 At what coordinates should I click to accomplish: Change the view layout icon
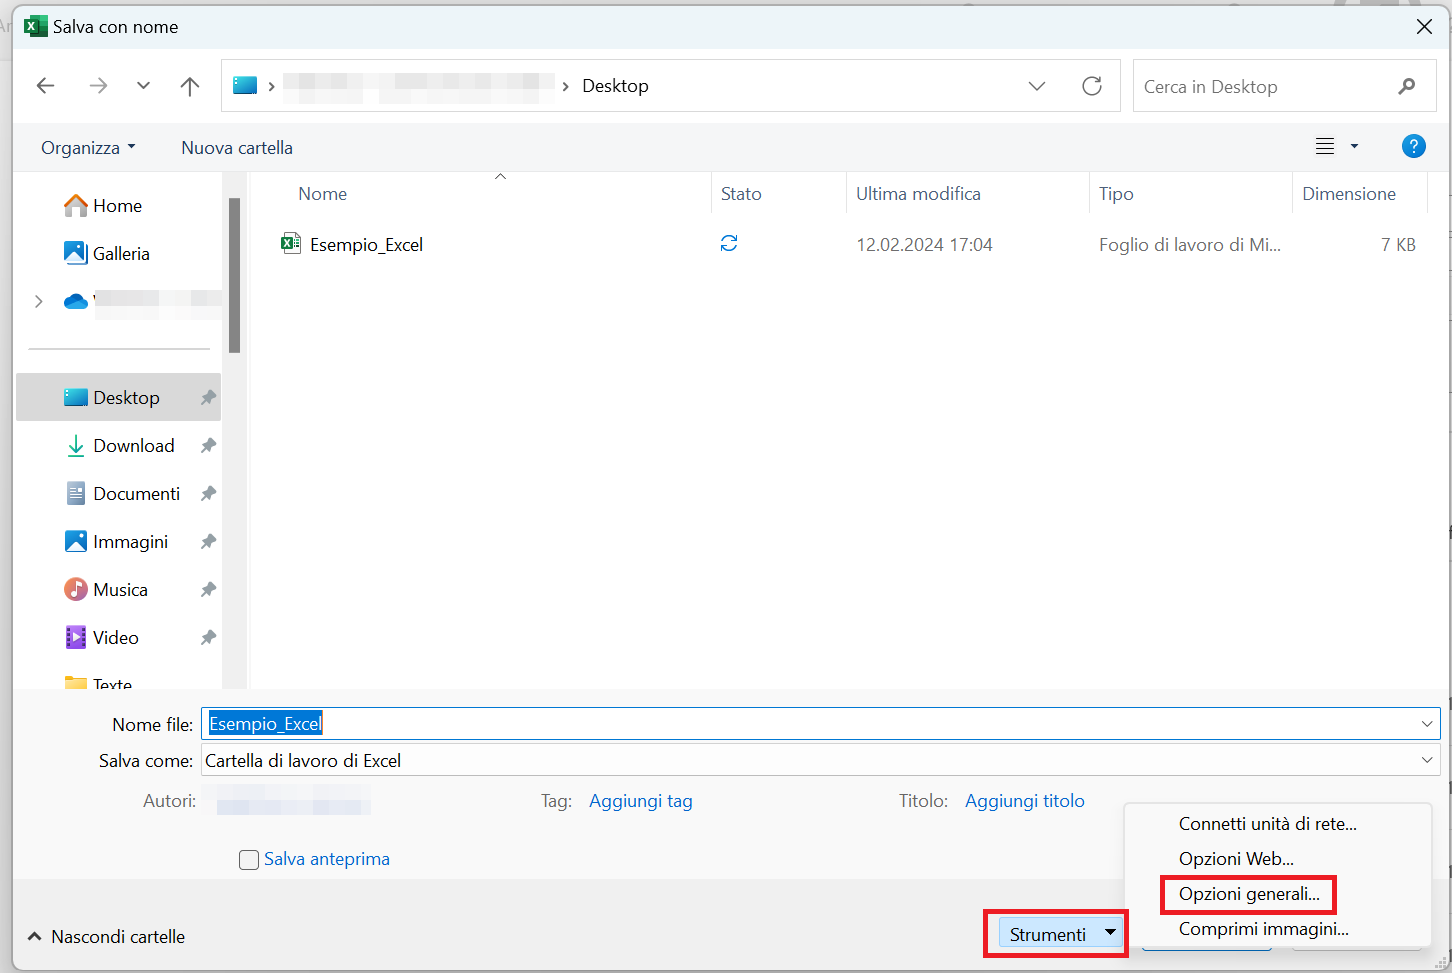(1325, 147)
